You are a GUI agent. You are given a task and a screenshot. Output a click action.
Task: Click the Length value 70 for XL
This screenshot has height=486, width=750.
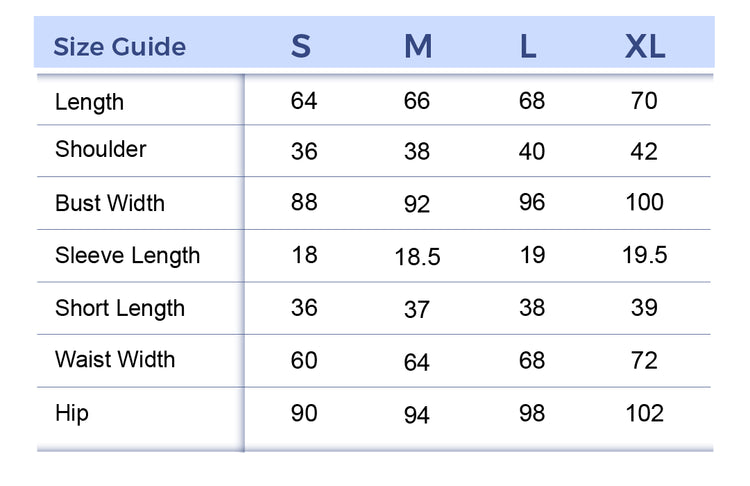[x=644, y=101]
